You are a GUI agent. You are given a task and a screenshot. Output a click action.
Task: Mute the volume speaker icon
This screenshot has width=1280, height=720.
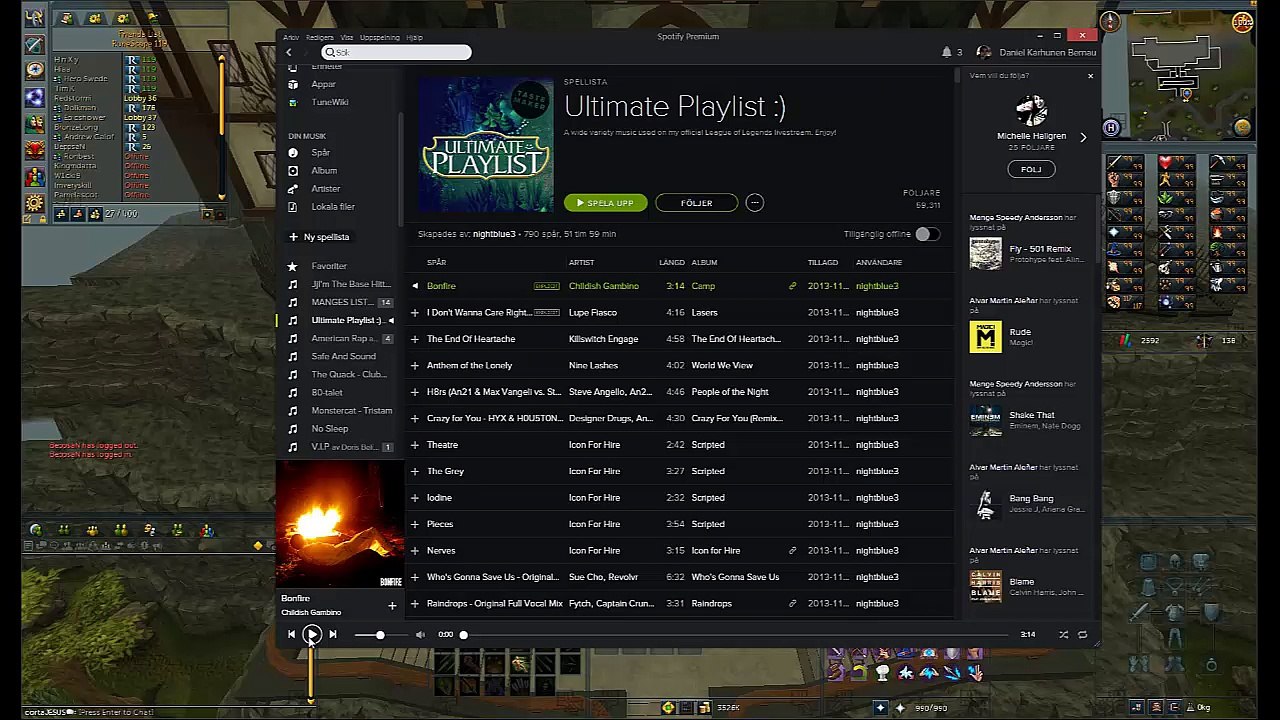[x=420, y=634]
